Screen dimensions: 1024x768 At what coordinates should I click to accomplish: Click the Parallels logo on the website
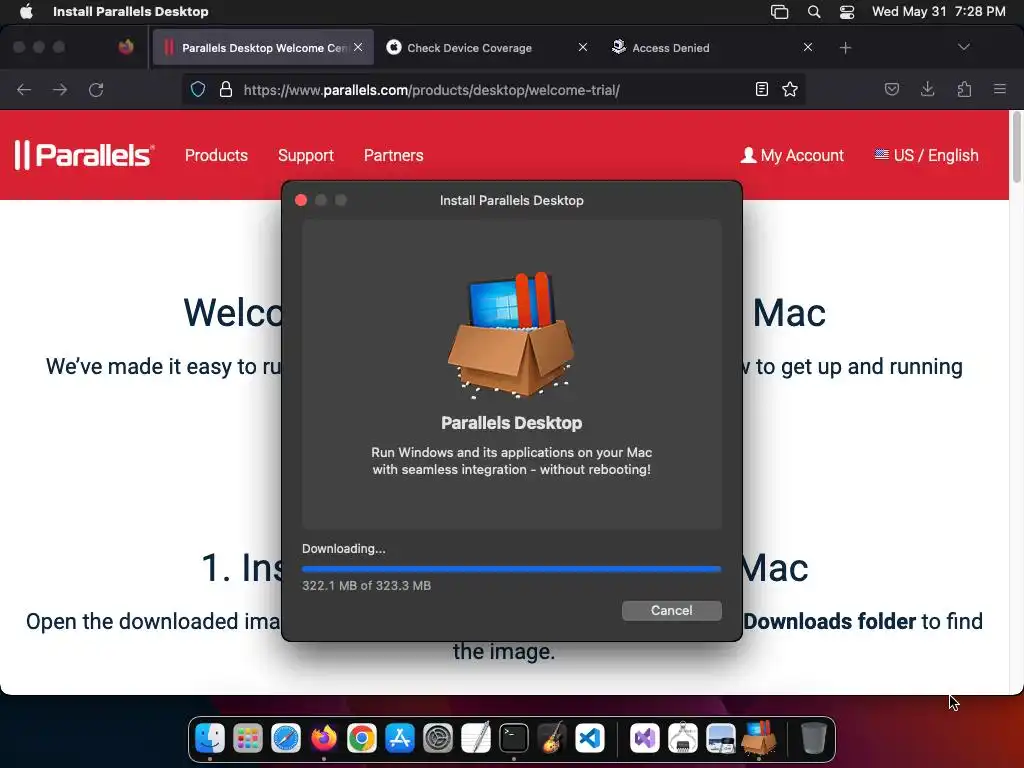[x=85, y=155]
